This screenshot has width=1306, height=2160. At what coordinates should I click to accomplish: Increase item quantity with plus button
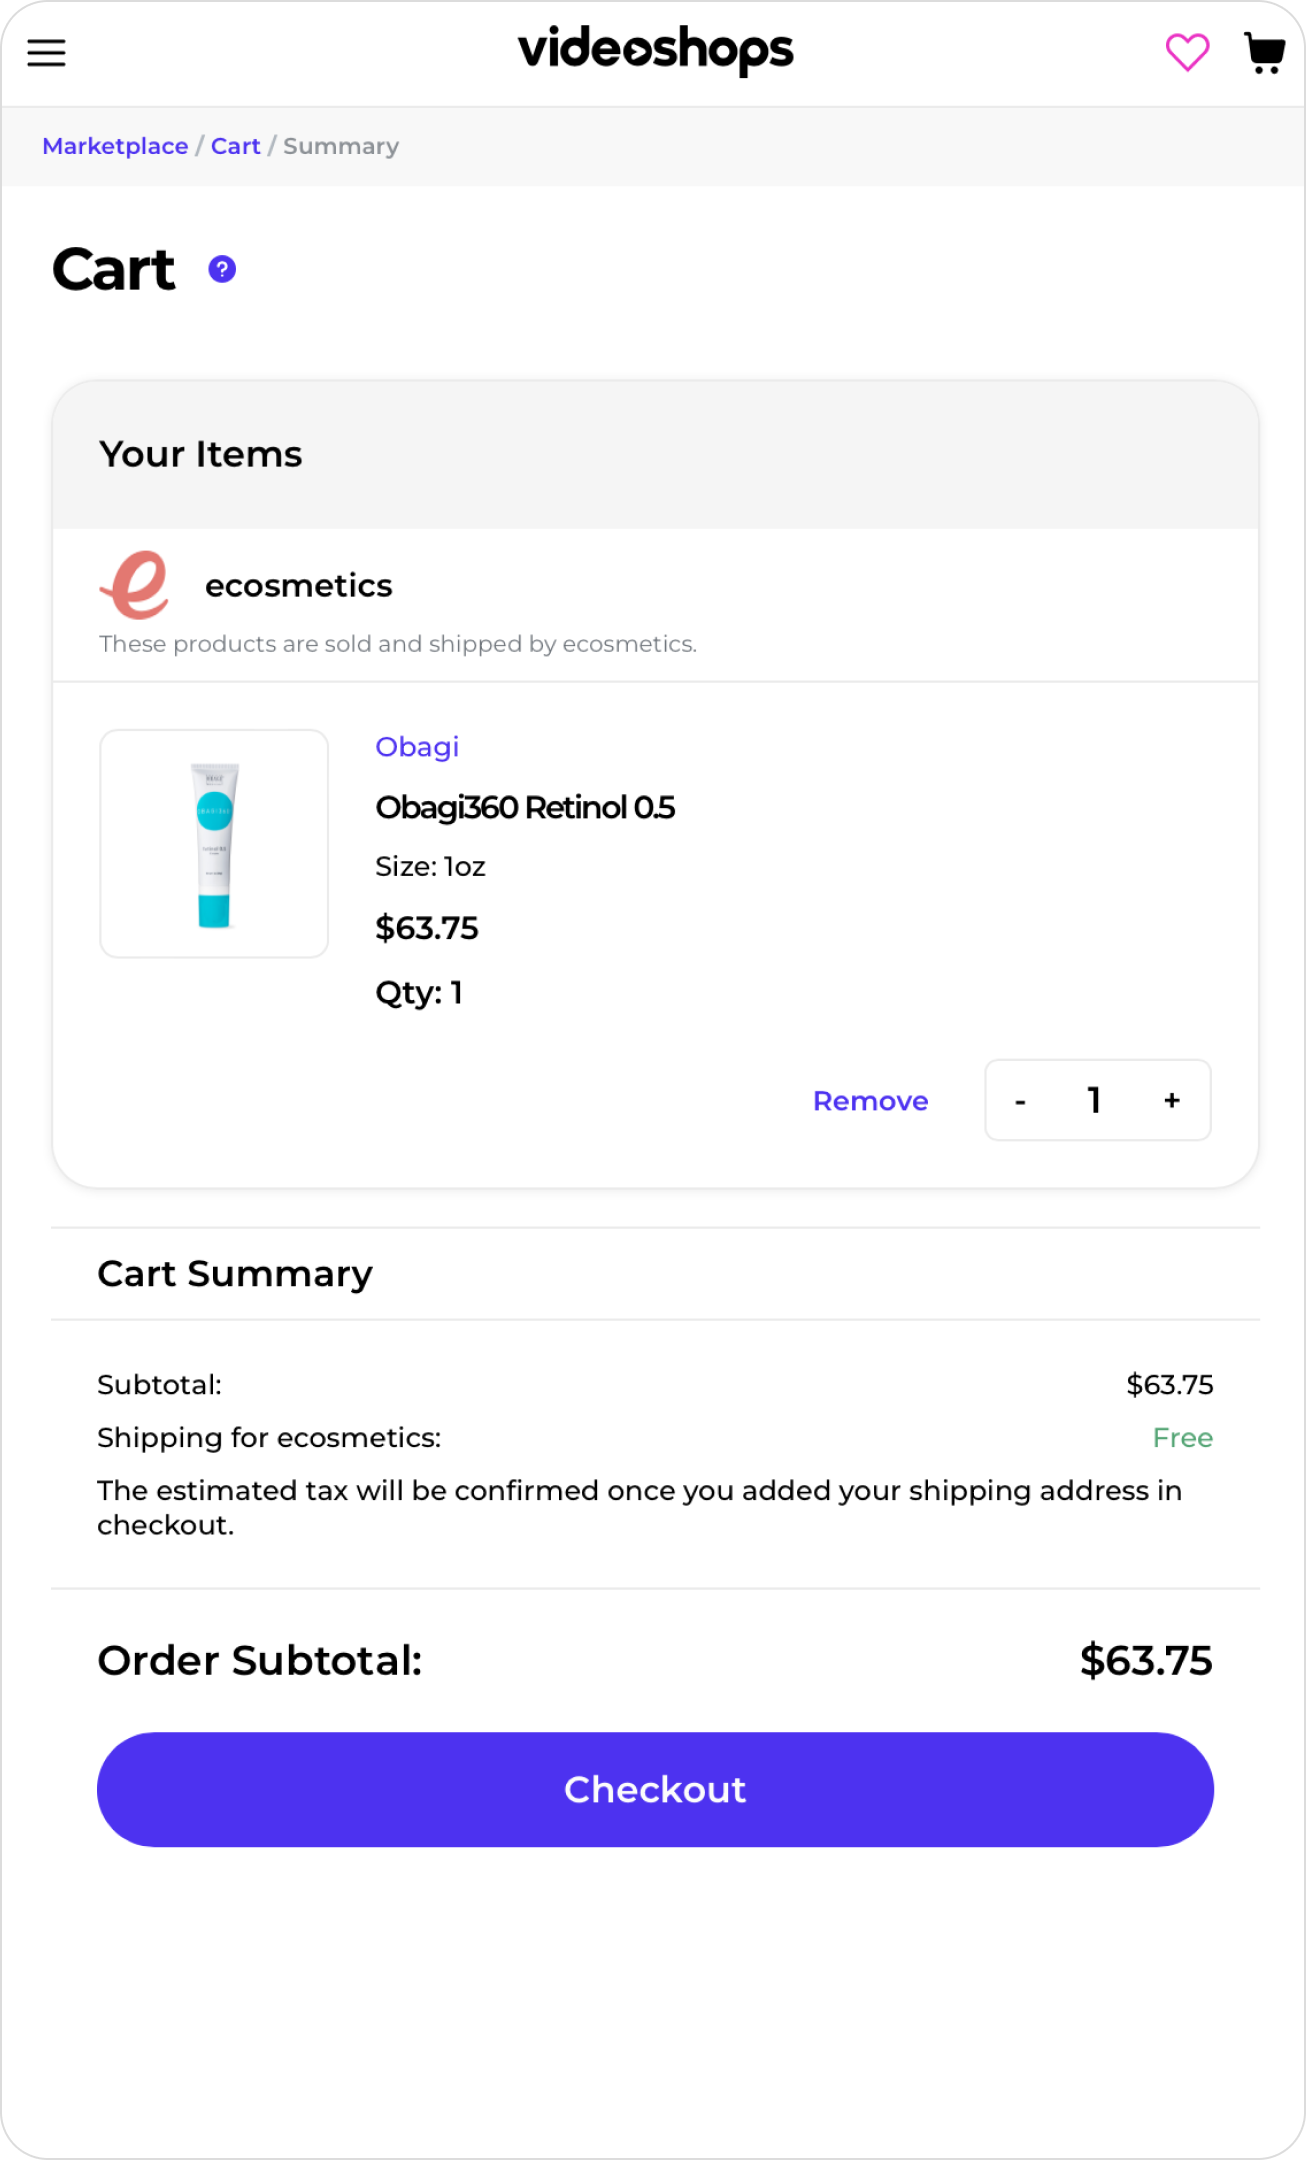point(1172,1100)
